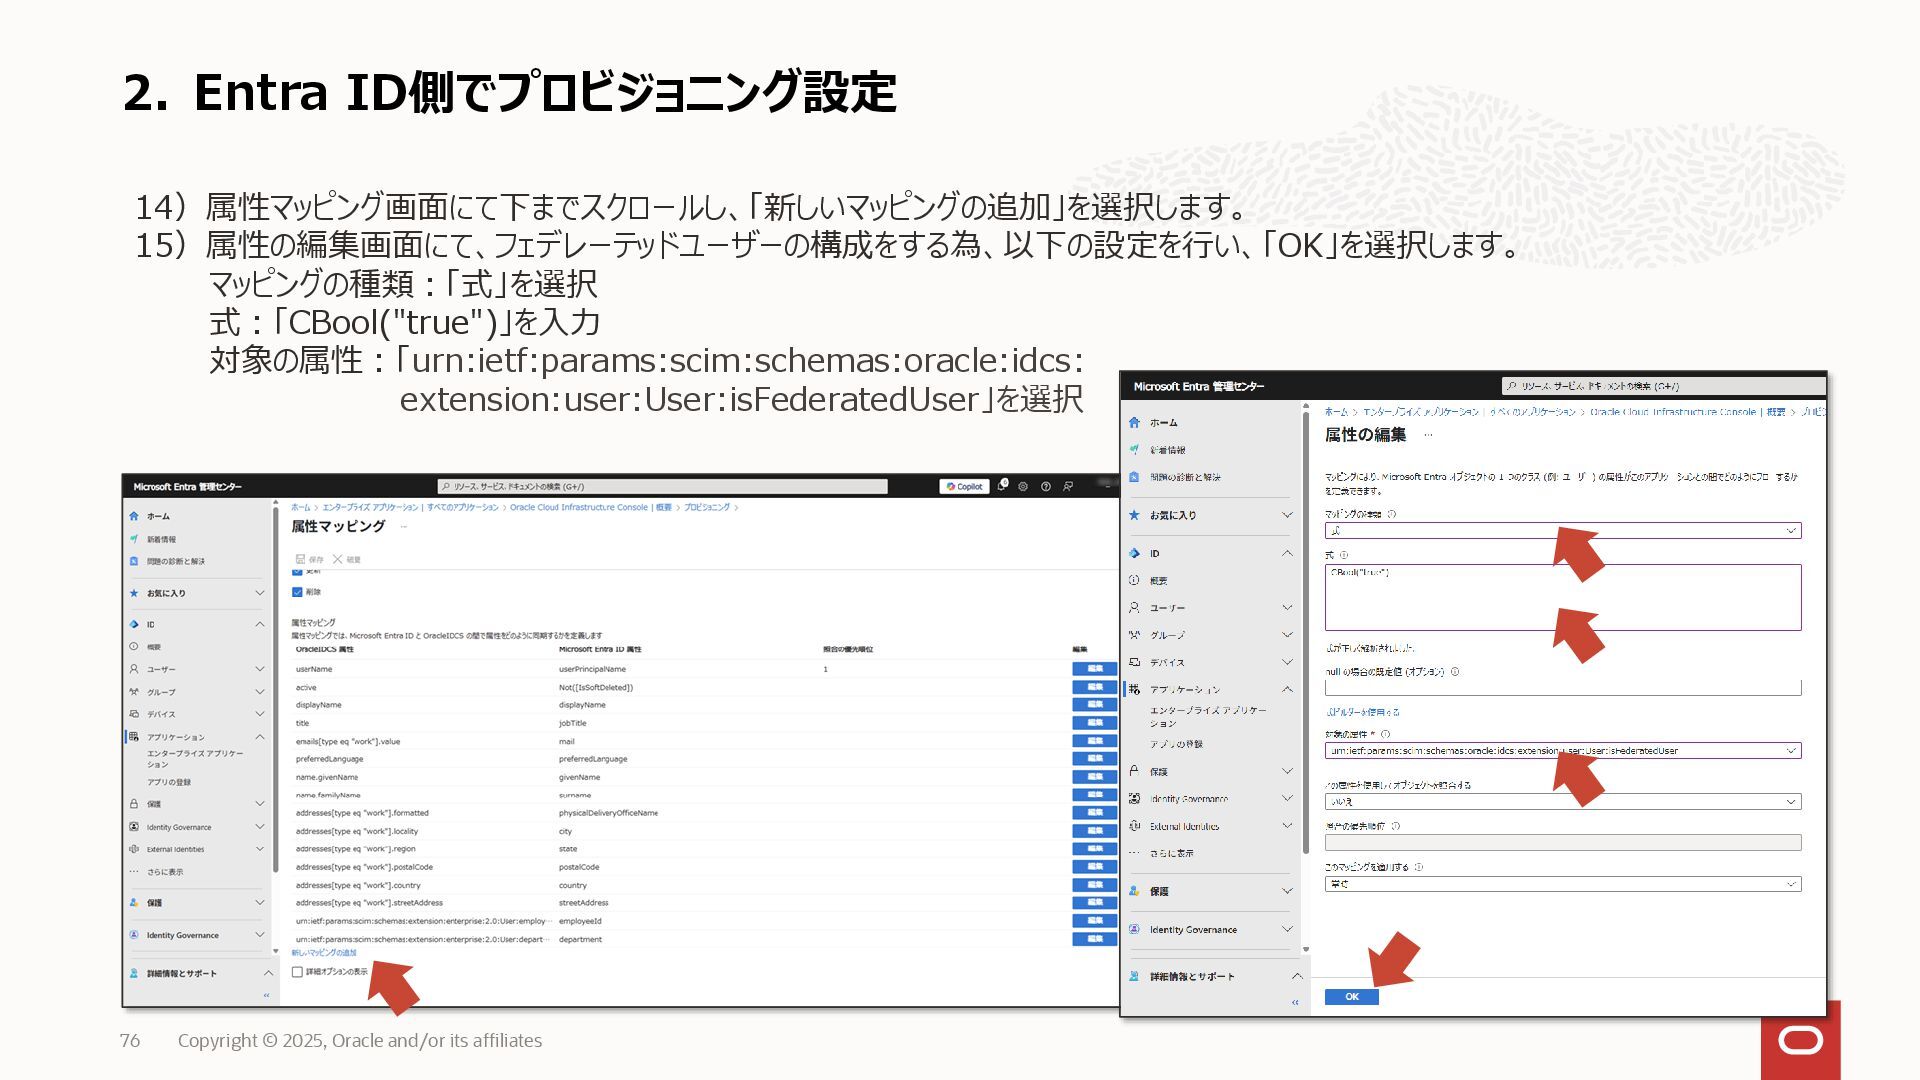Click プロビジョニング breadcrumb in 属性マッピング window

(x=707, y=508)
